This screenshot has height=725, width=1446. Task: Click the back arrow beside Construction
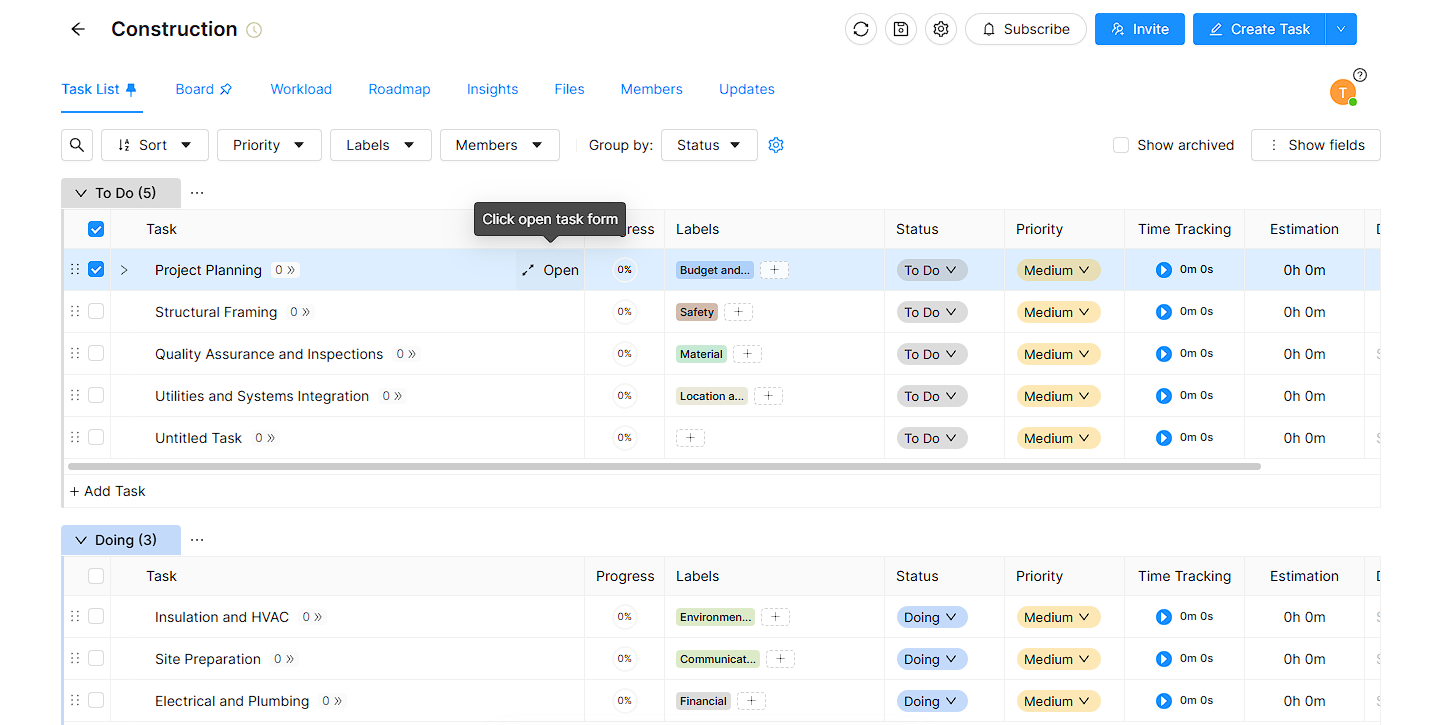78,30
